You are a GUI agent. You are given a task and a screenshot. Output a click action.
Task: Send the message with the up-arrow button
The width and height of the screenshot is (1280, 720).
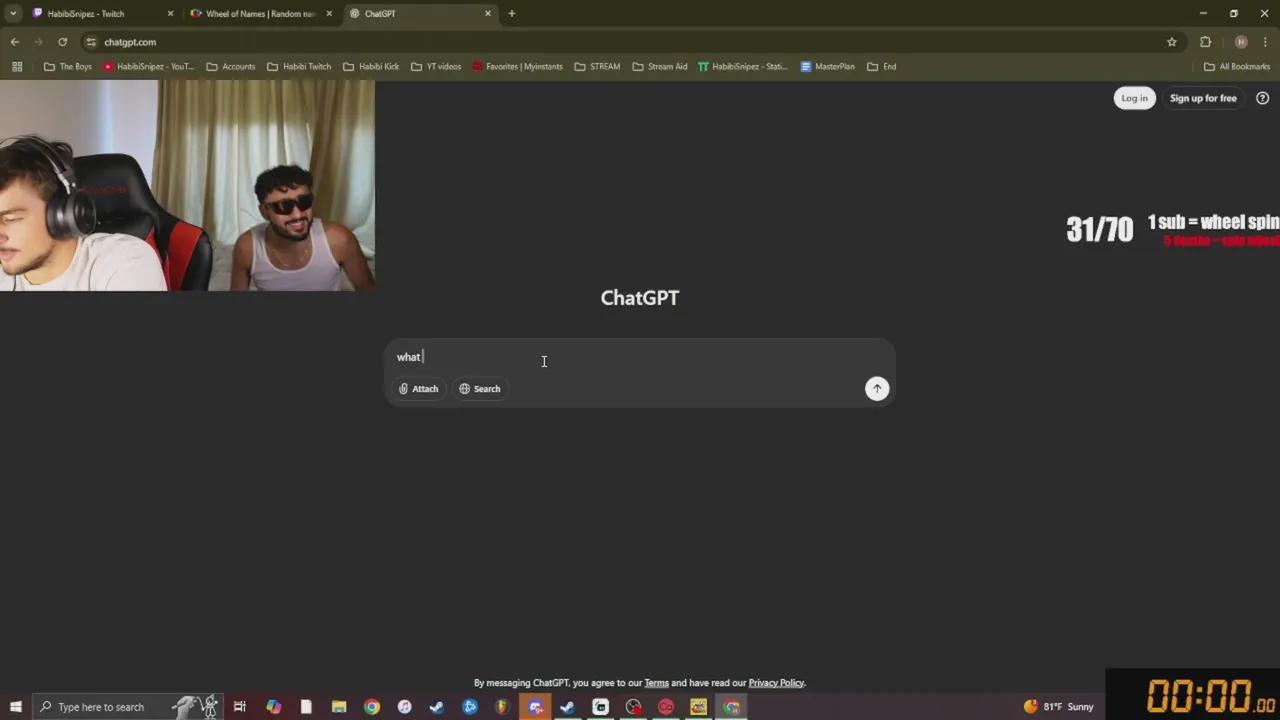(x=877, y=389)
